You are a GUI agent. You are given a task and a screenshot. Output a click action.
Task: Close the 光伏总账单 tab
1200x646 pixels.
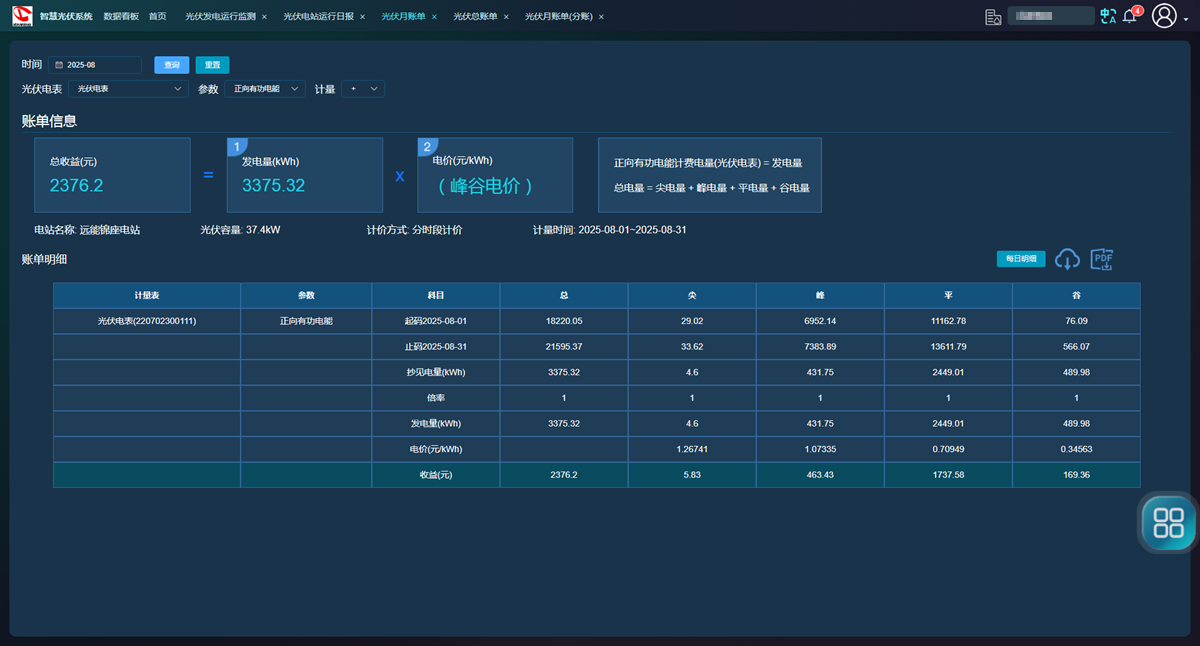point(506,17)
